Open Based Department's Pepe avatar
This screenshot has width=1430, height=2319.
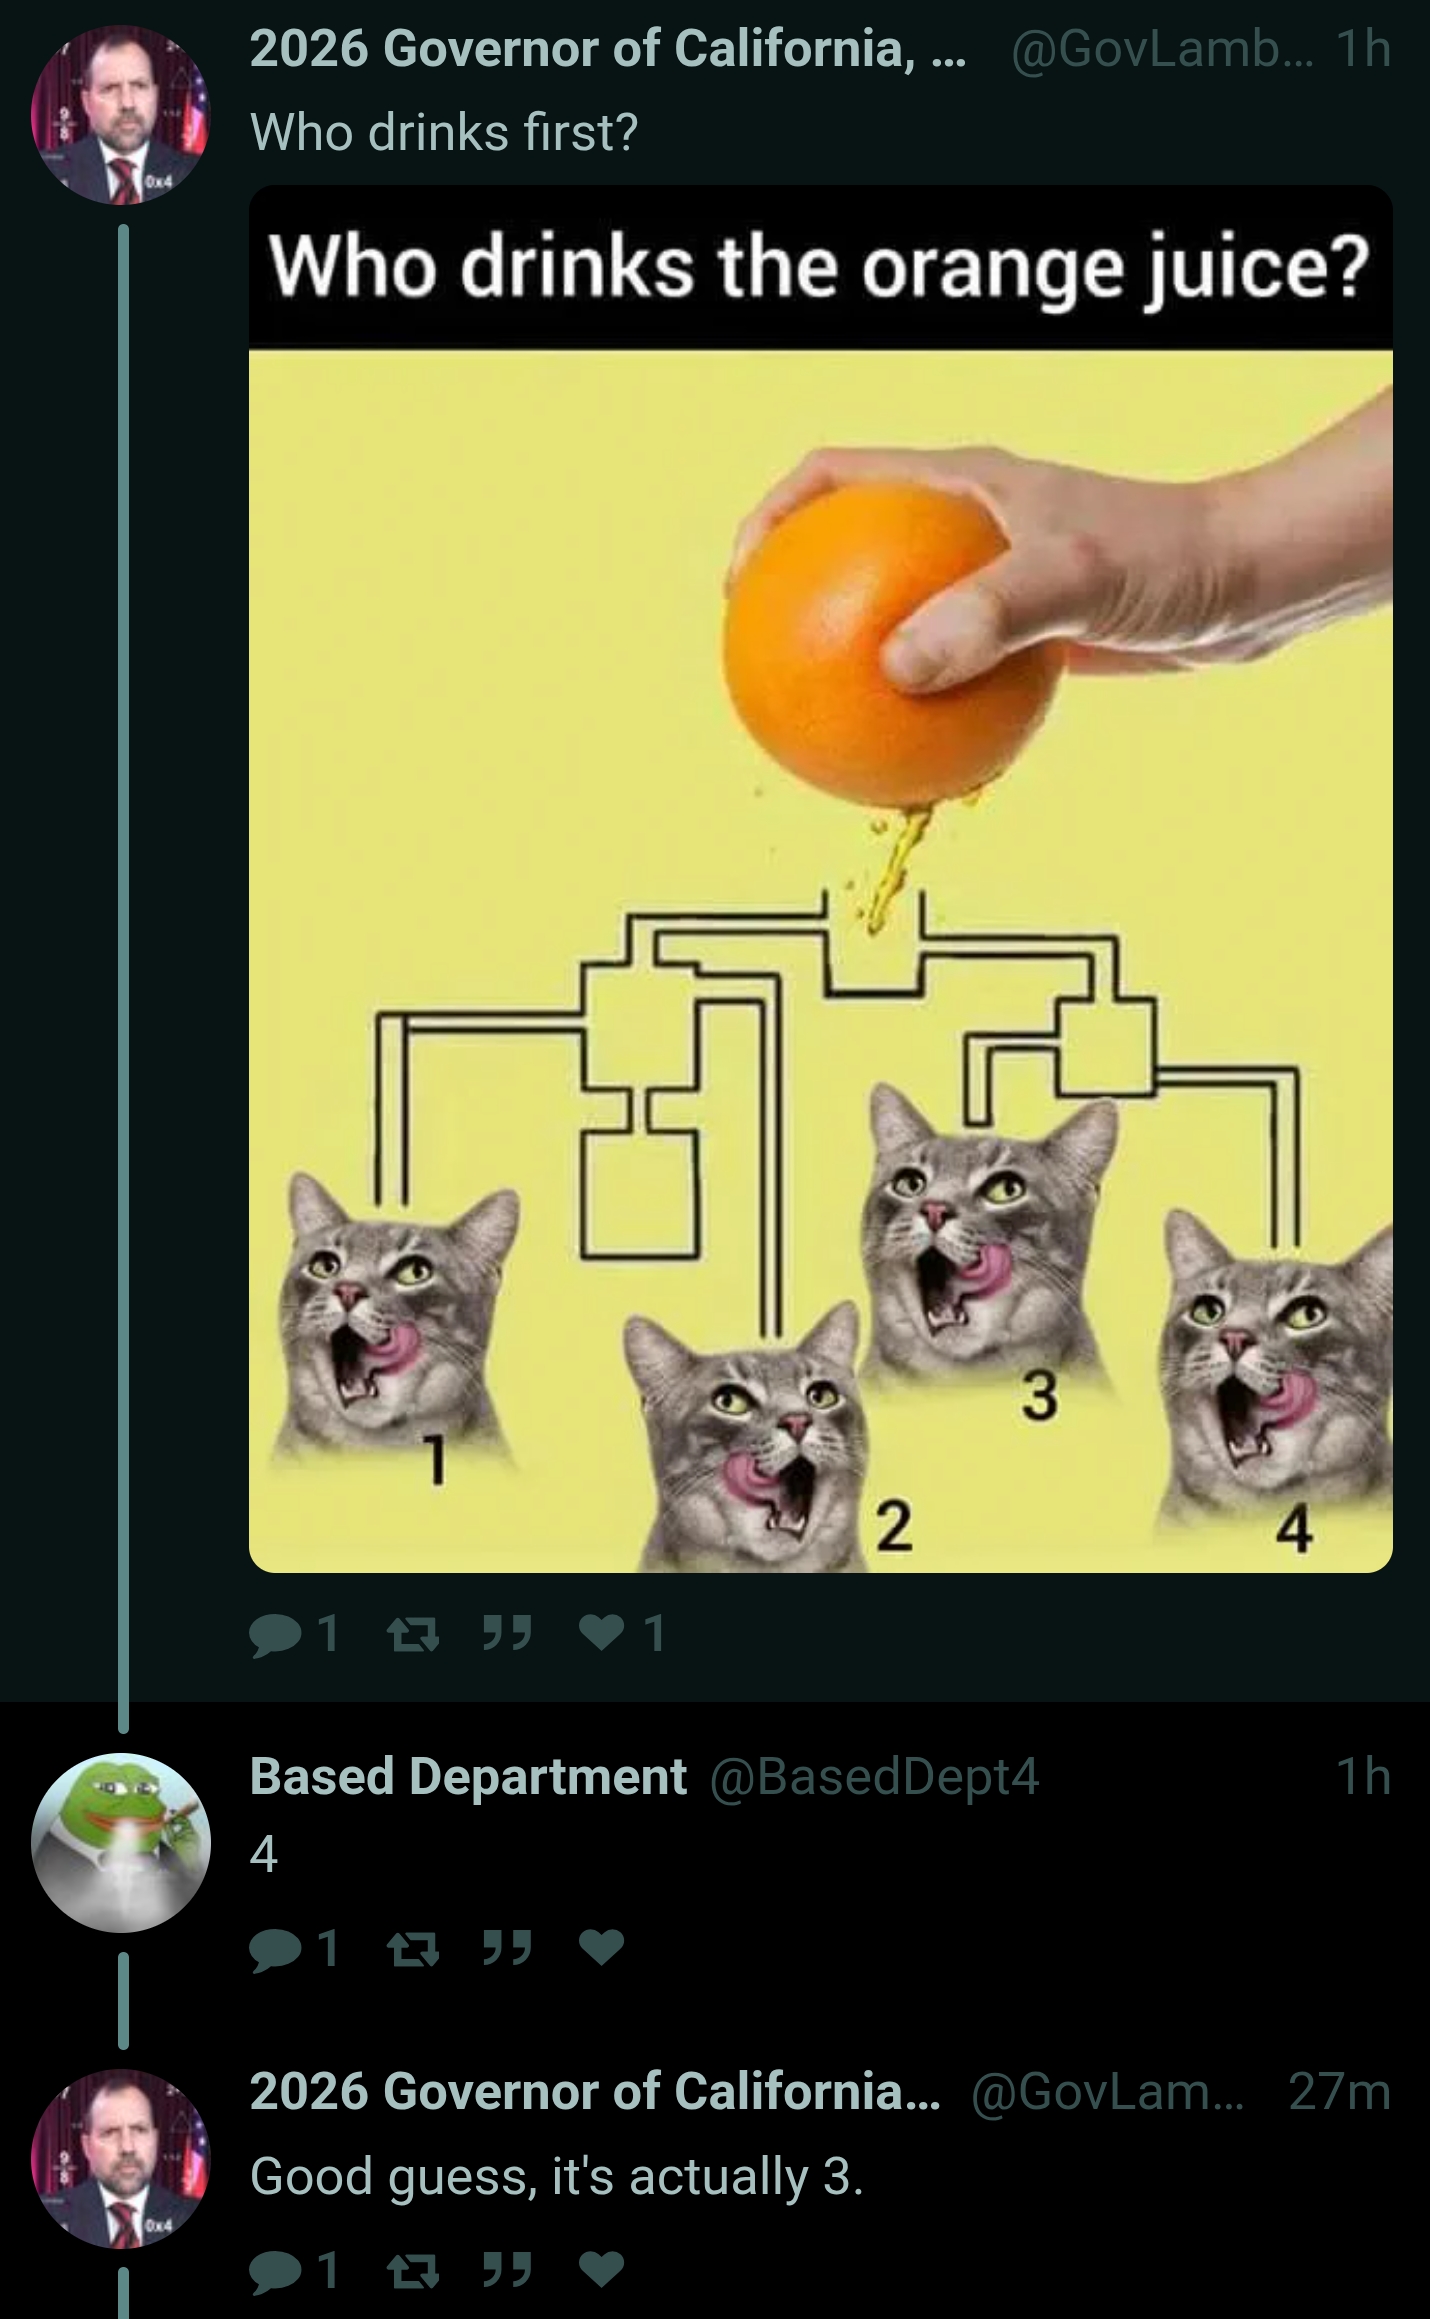121,1842
